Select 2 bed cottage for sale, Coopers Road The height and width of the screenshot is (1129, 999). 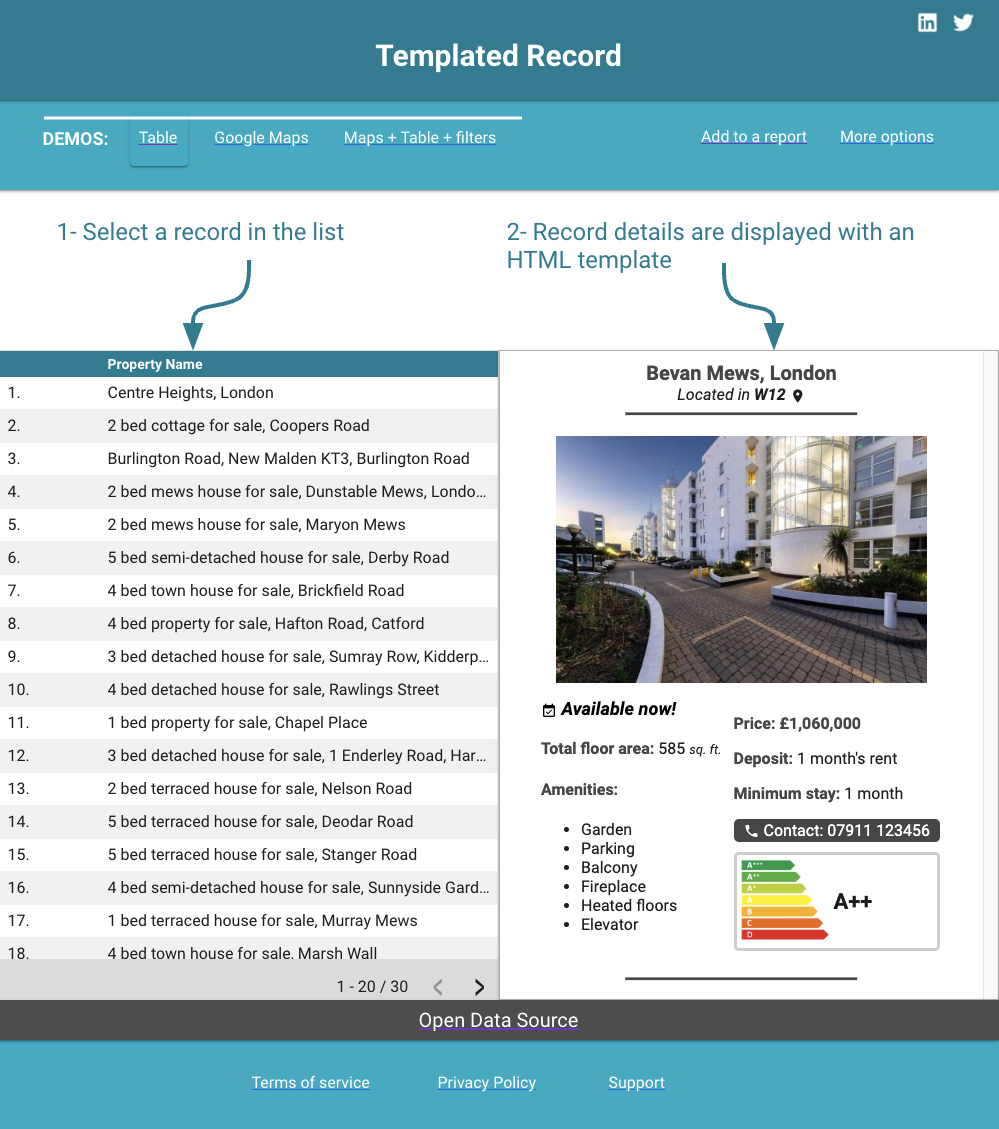coord(249,426)
